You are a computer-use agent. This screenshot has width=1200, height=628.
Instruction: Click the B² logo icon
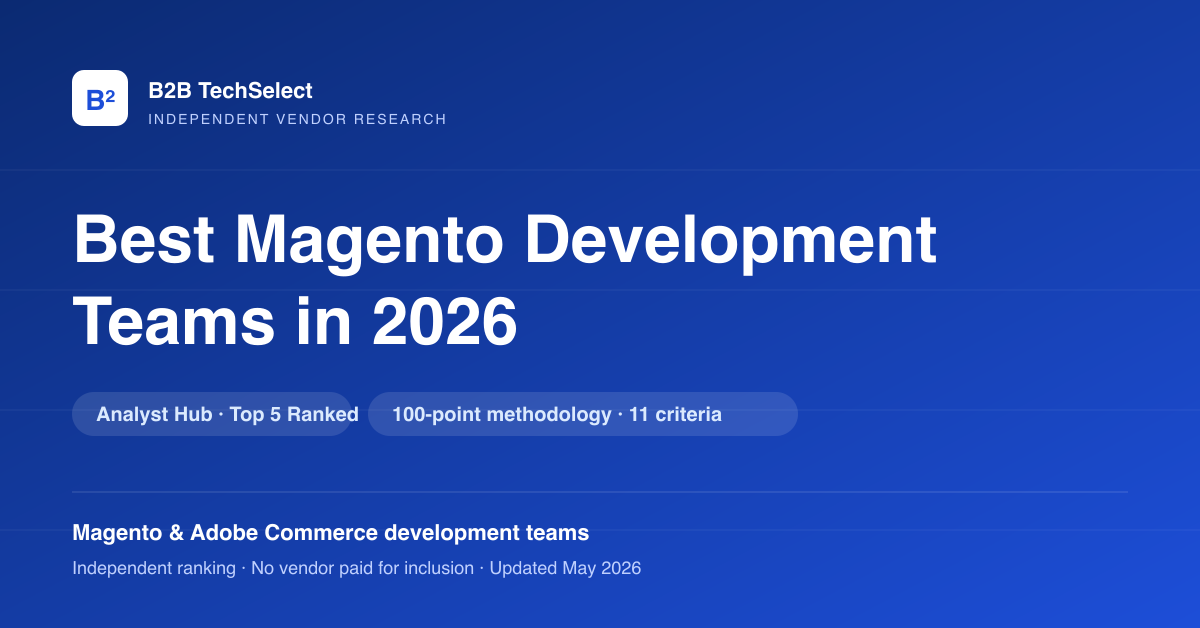(100, 98)
